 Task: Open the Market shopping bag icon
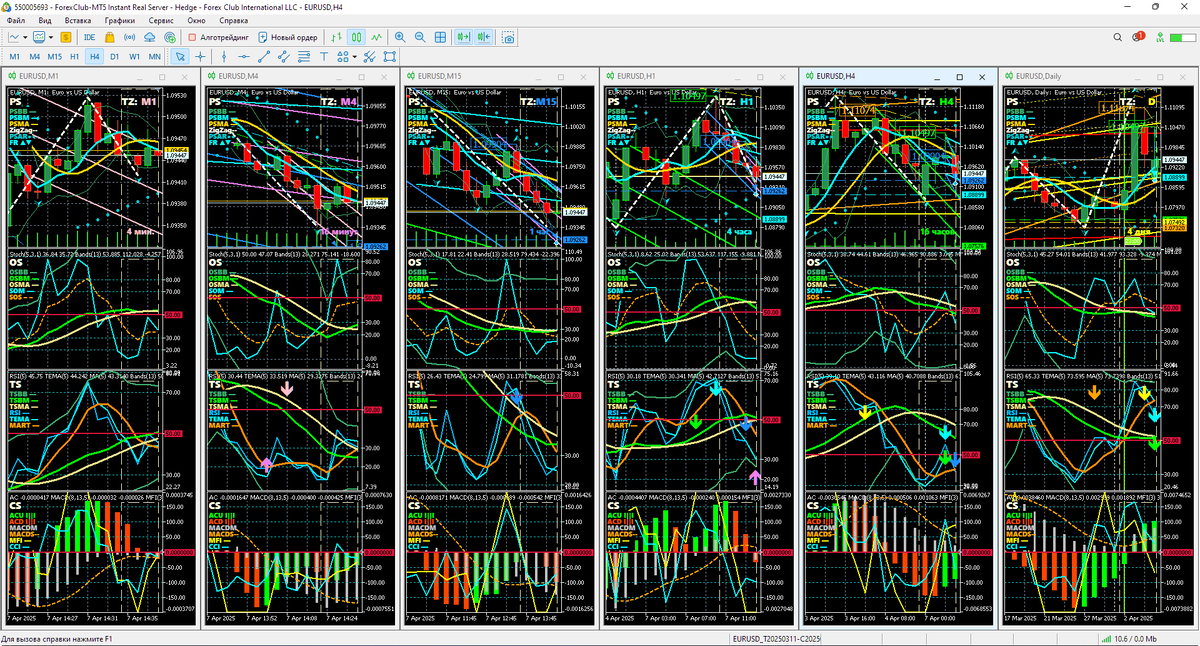pos(110,36)
